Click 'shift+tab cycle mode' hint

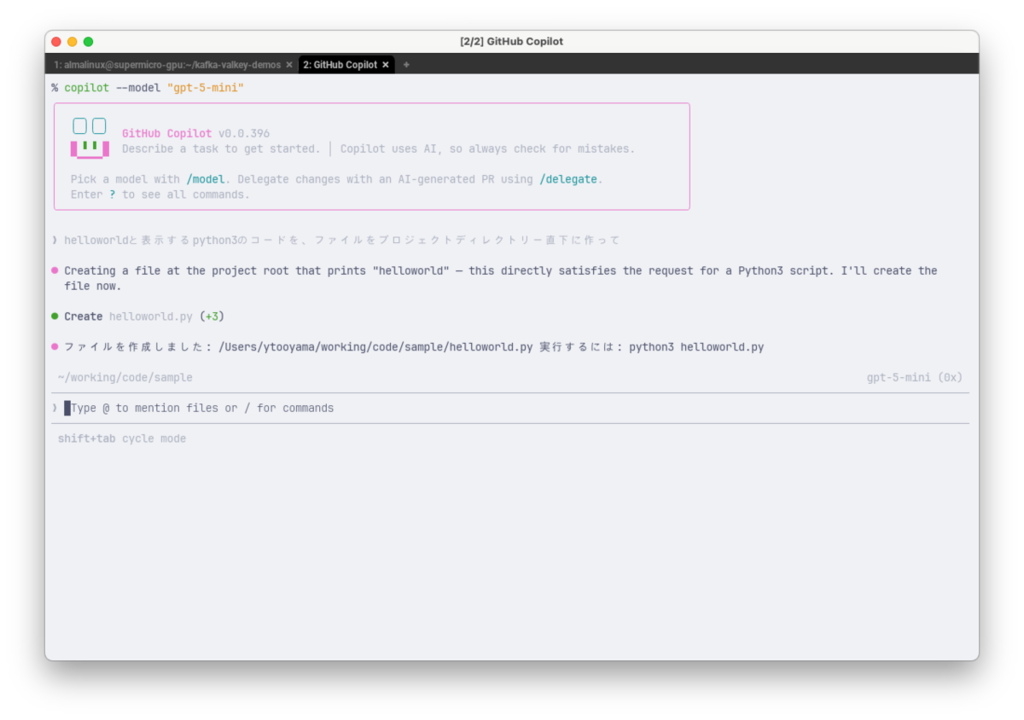[122, 438]
